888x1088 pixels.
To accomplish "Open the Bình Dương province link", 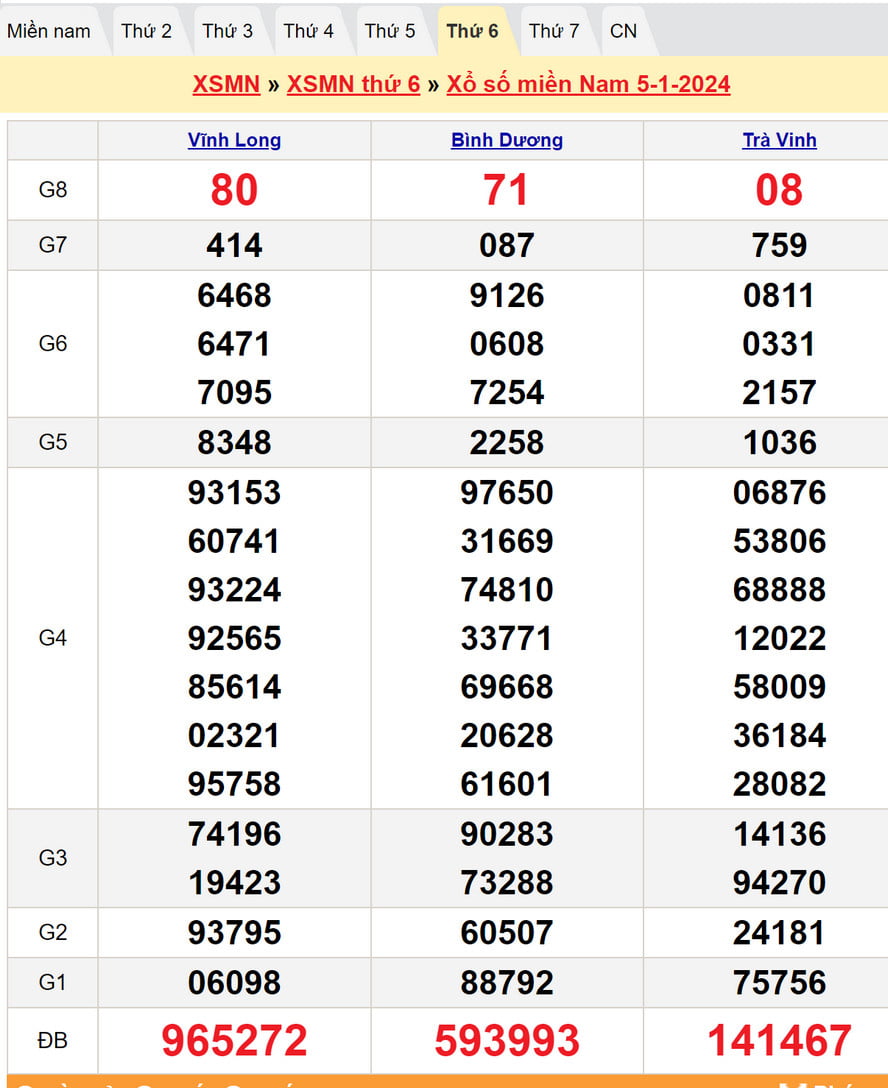I will click(507, 140).
